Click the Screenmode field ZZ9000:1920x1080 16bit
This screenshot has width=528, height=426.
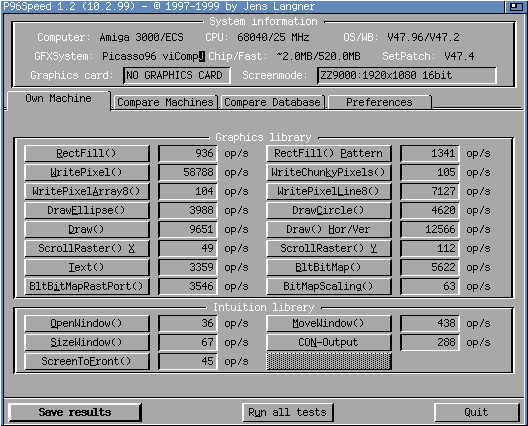pyautogui.click(x=407, y=75)
